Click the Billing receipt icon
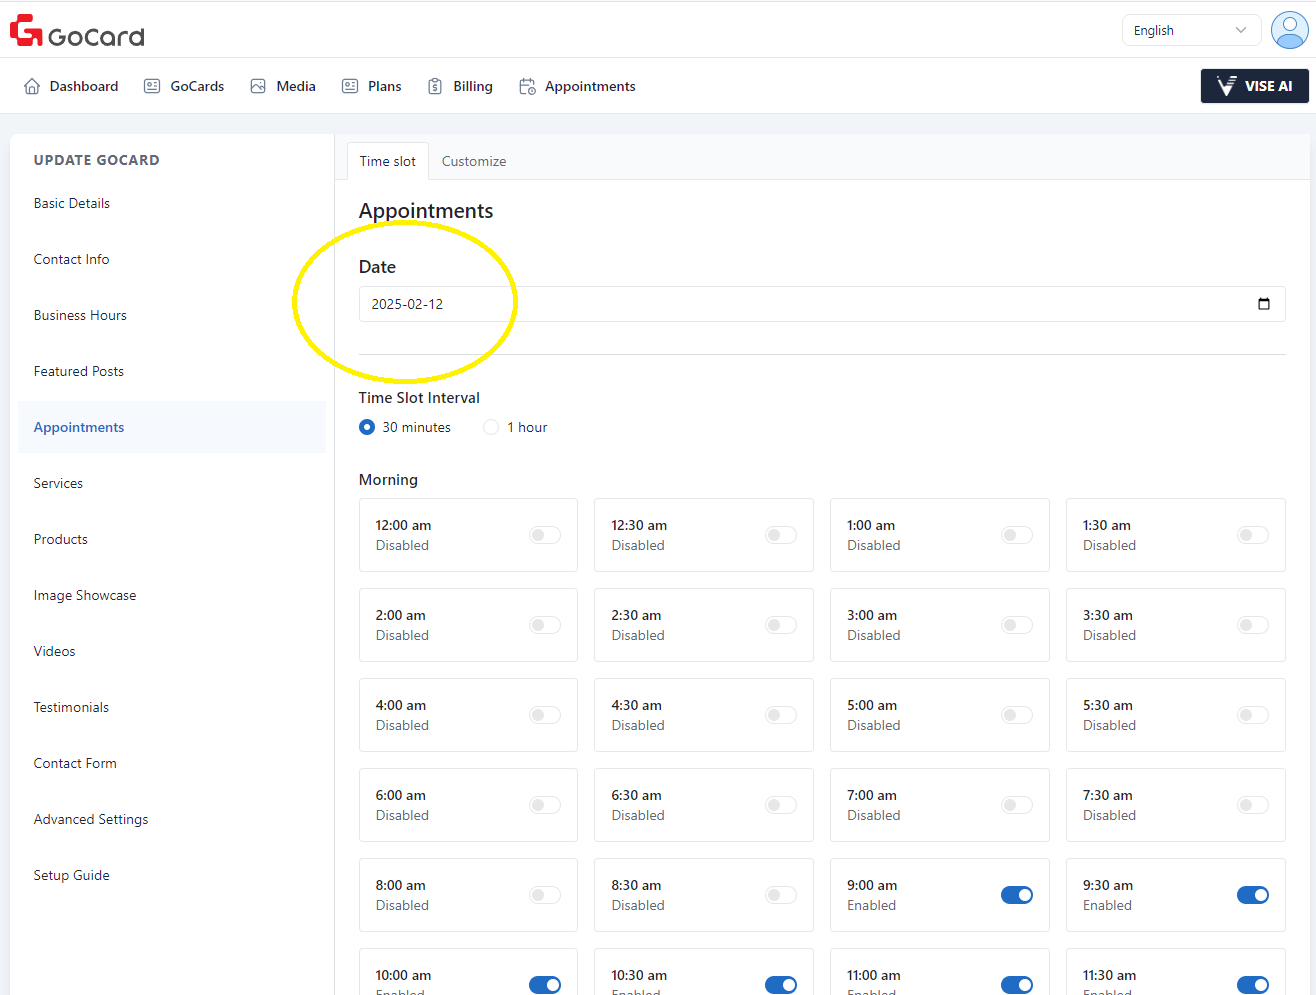The height and width of the screenshot is (995, 1316). pos(435,86)
